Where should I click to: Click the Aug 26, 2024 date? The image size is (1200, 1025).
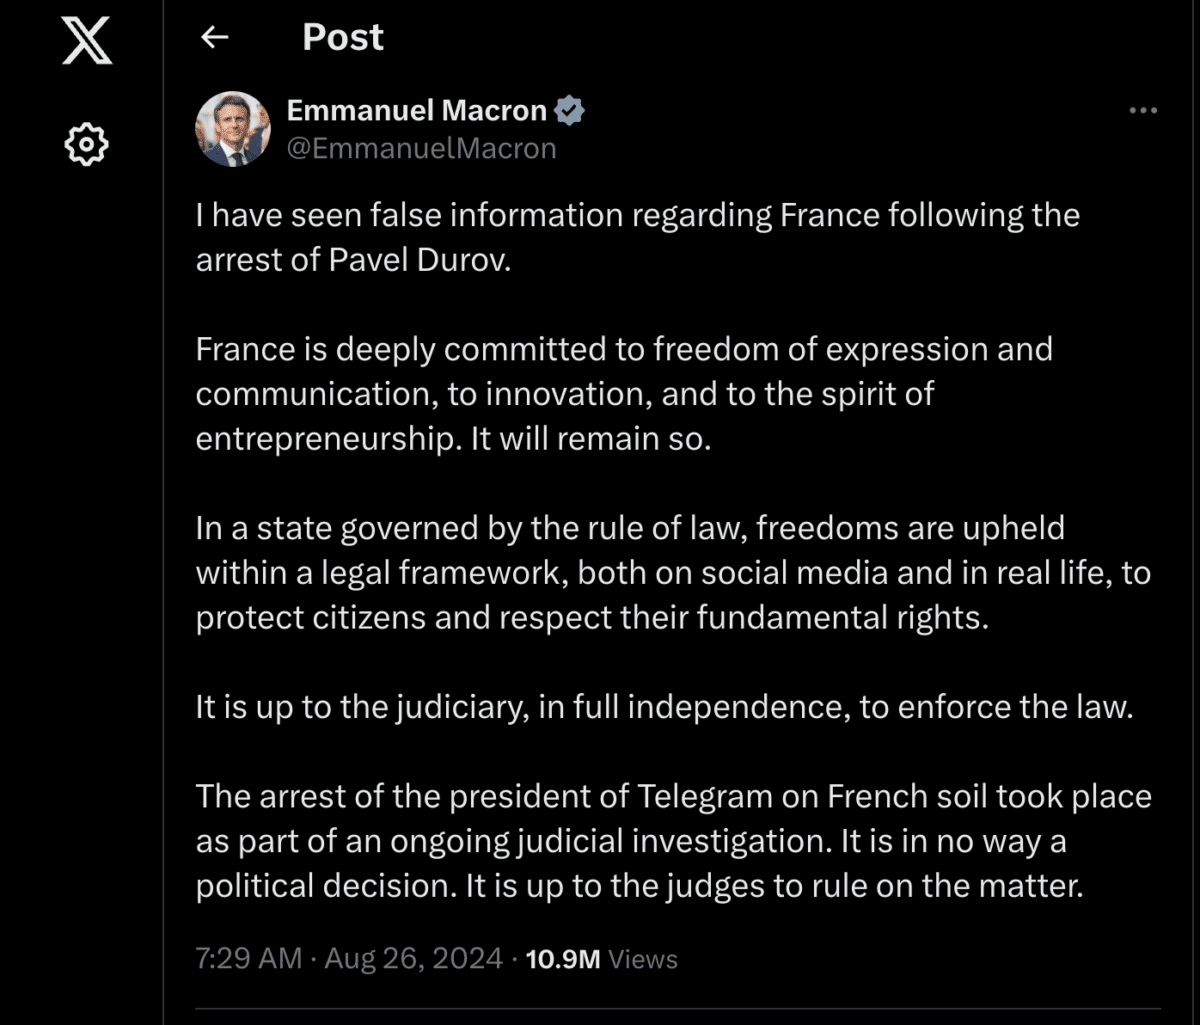click(413, 958)
